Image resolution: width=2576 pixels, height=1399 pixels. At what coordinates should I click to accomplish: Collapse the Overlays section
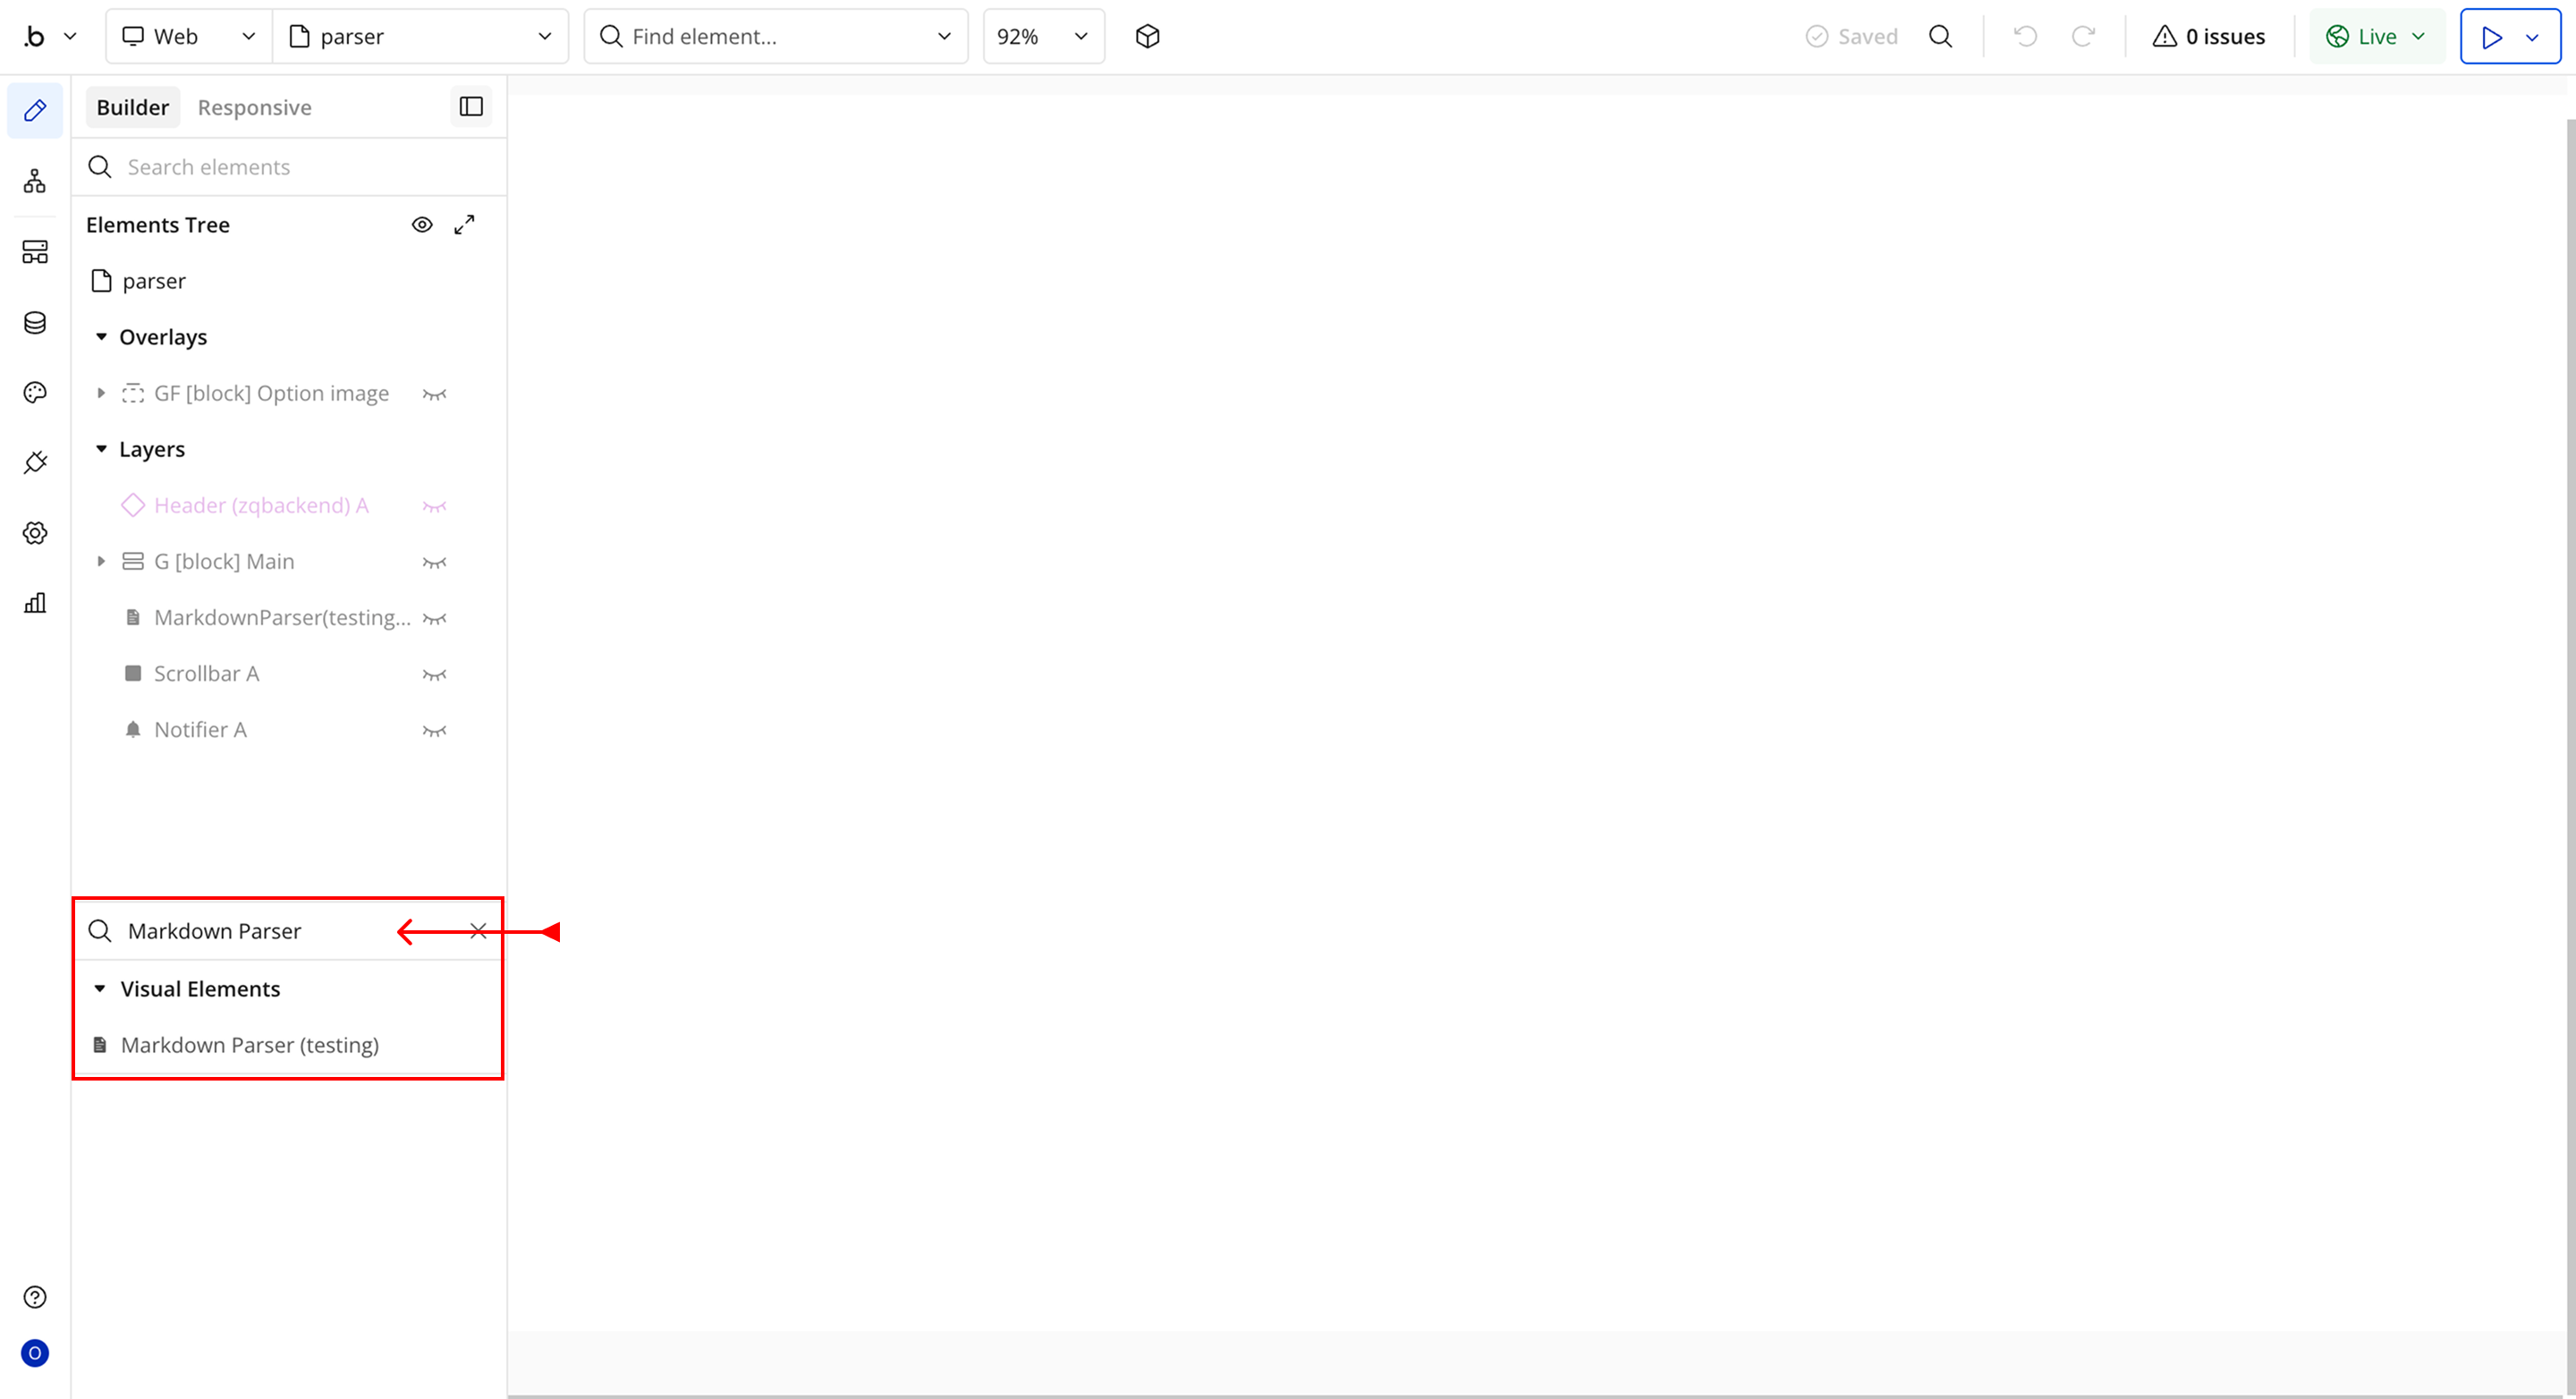pyautogui.click(x=101, y=337)
